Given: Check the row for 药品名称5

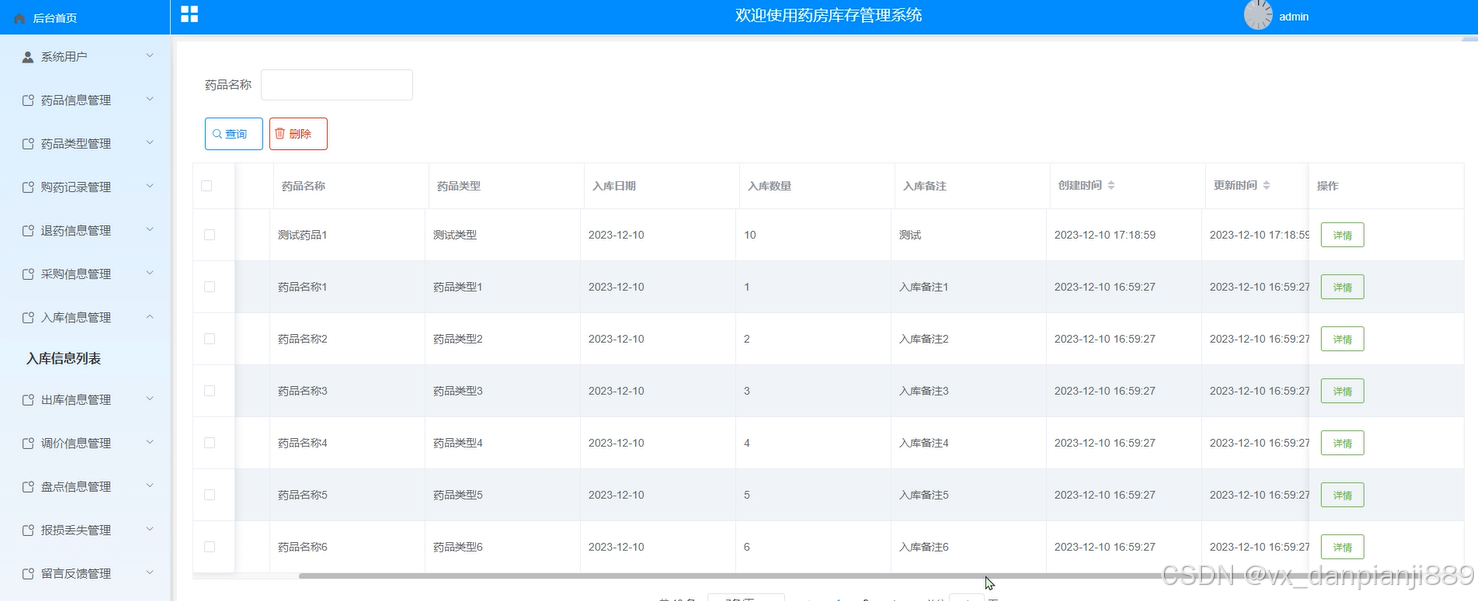Looking at the screenshot, I should point(209,495).
